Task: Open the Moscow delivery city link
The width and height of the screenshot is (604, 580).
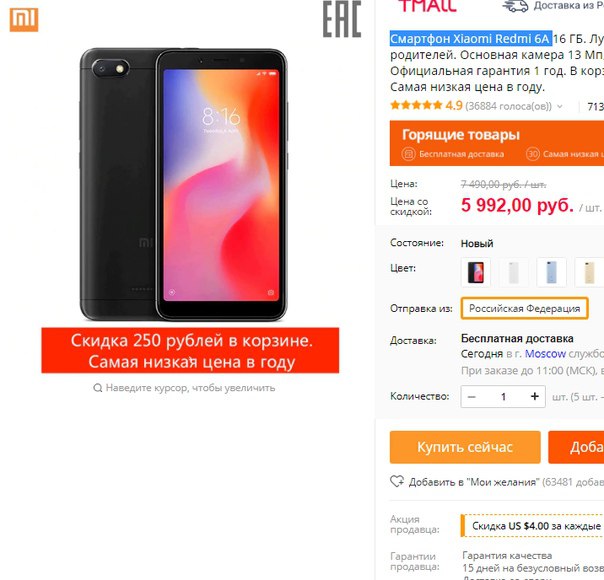Action: tap(545, 354)
